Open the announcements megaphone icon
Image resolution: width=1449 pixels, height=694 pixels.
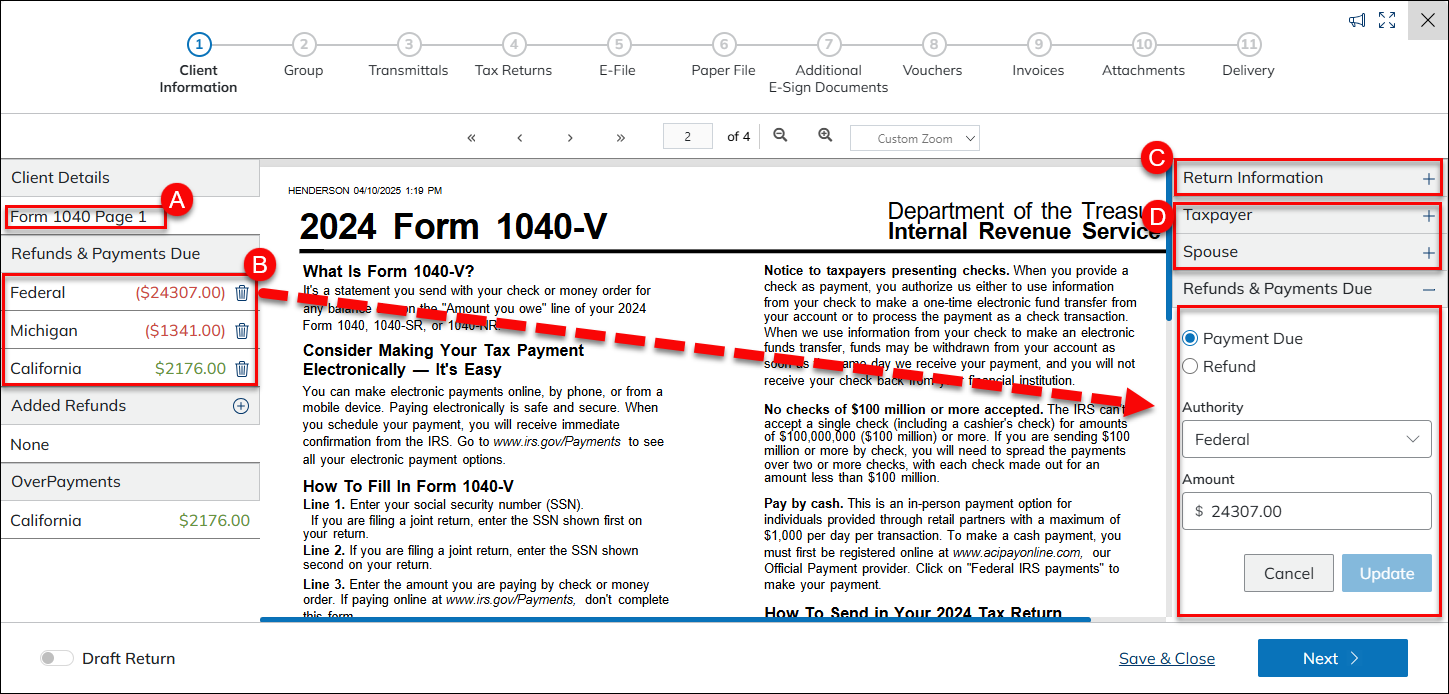1357,21
